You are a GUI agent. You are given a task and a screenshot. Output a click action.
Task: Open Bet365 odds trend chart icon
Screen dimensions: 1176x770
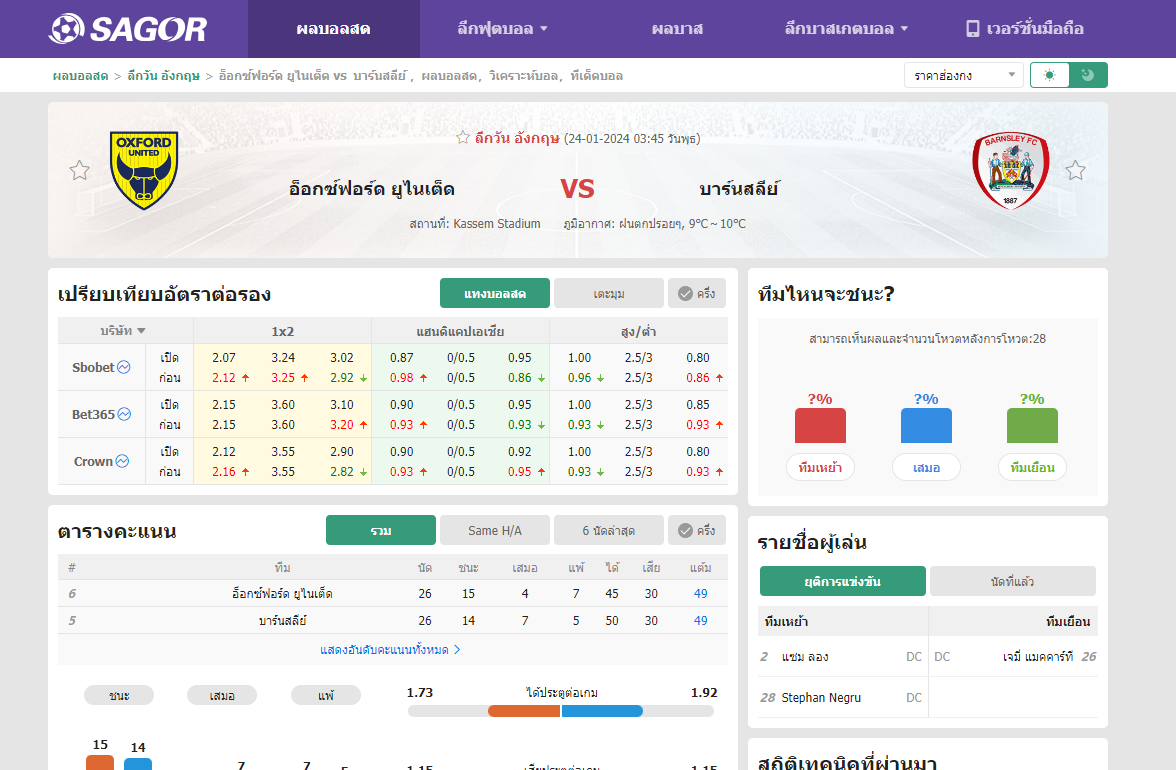click(124, 414)
